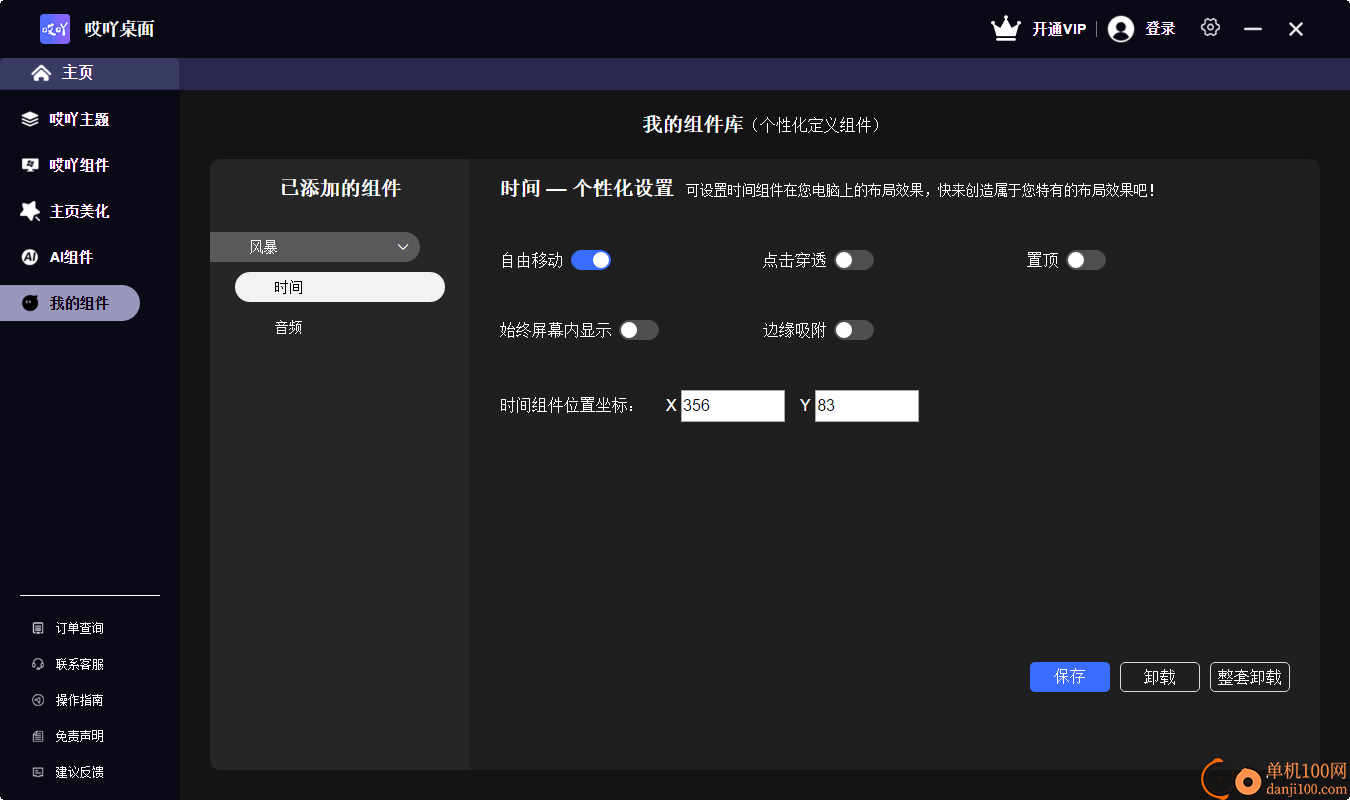Go to AI组件 section
This screenshot has width=1350, height=800.
[70, 257]
